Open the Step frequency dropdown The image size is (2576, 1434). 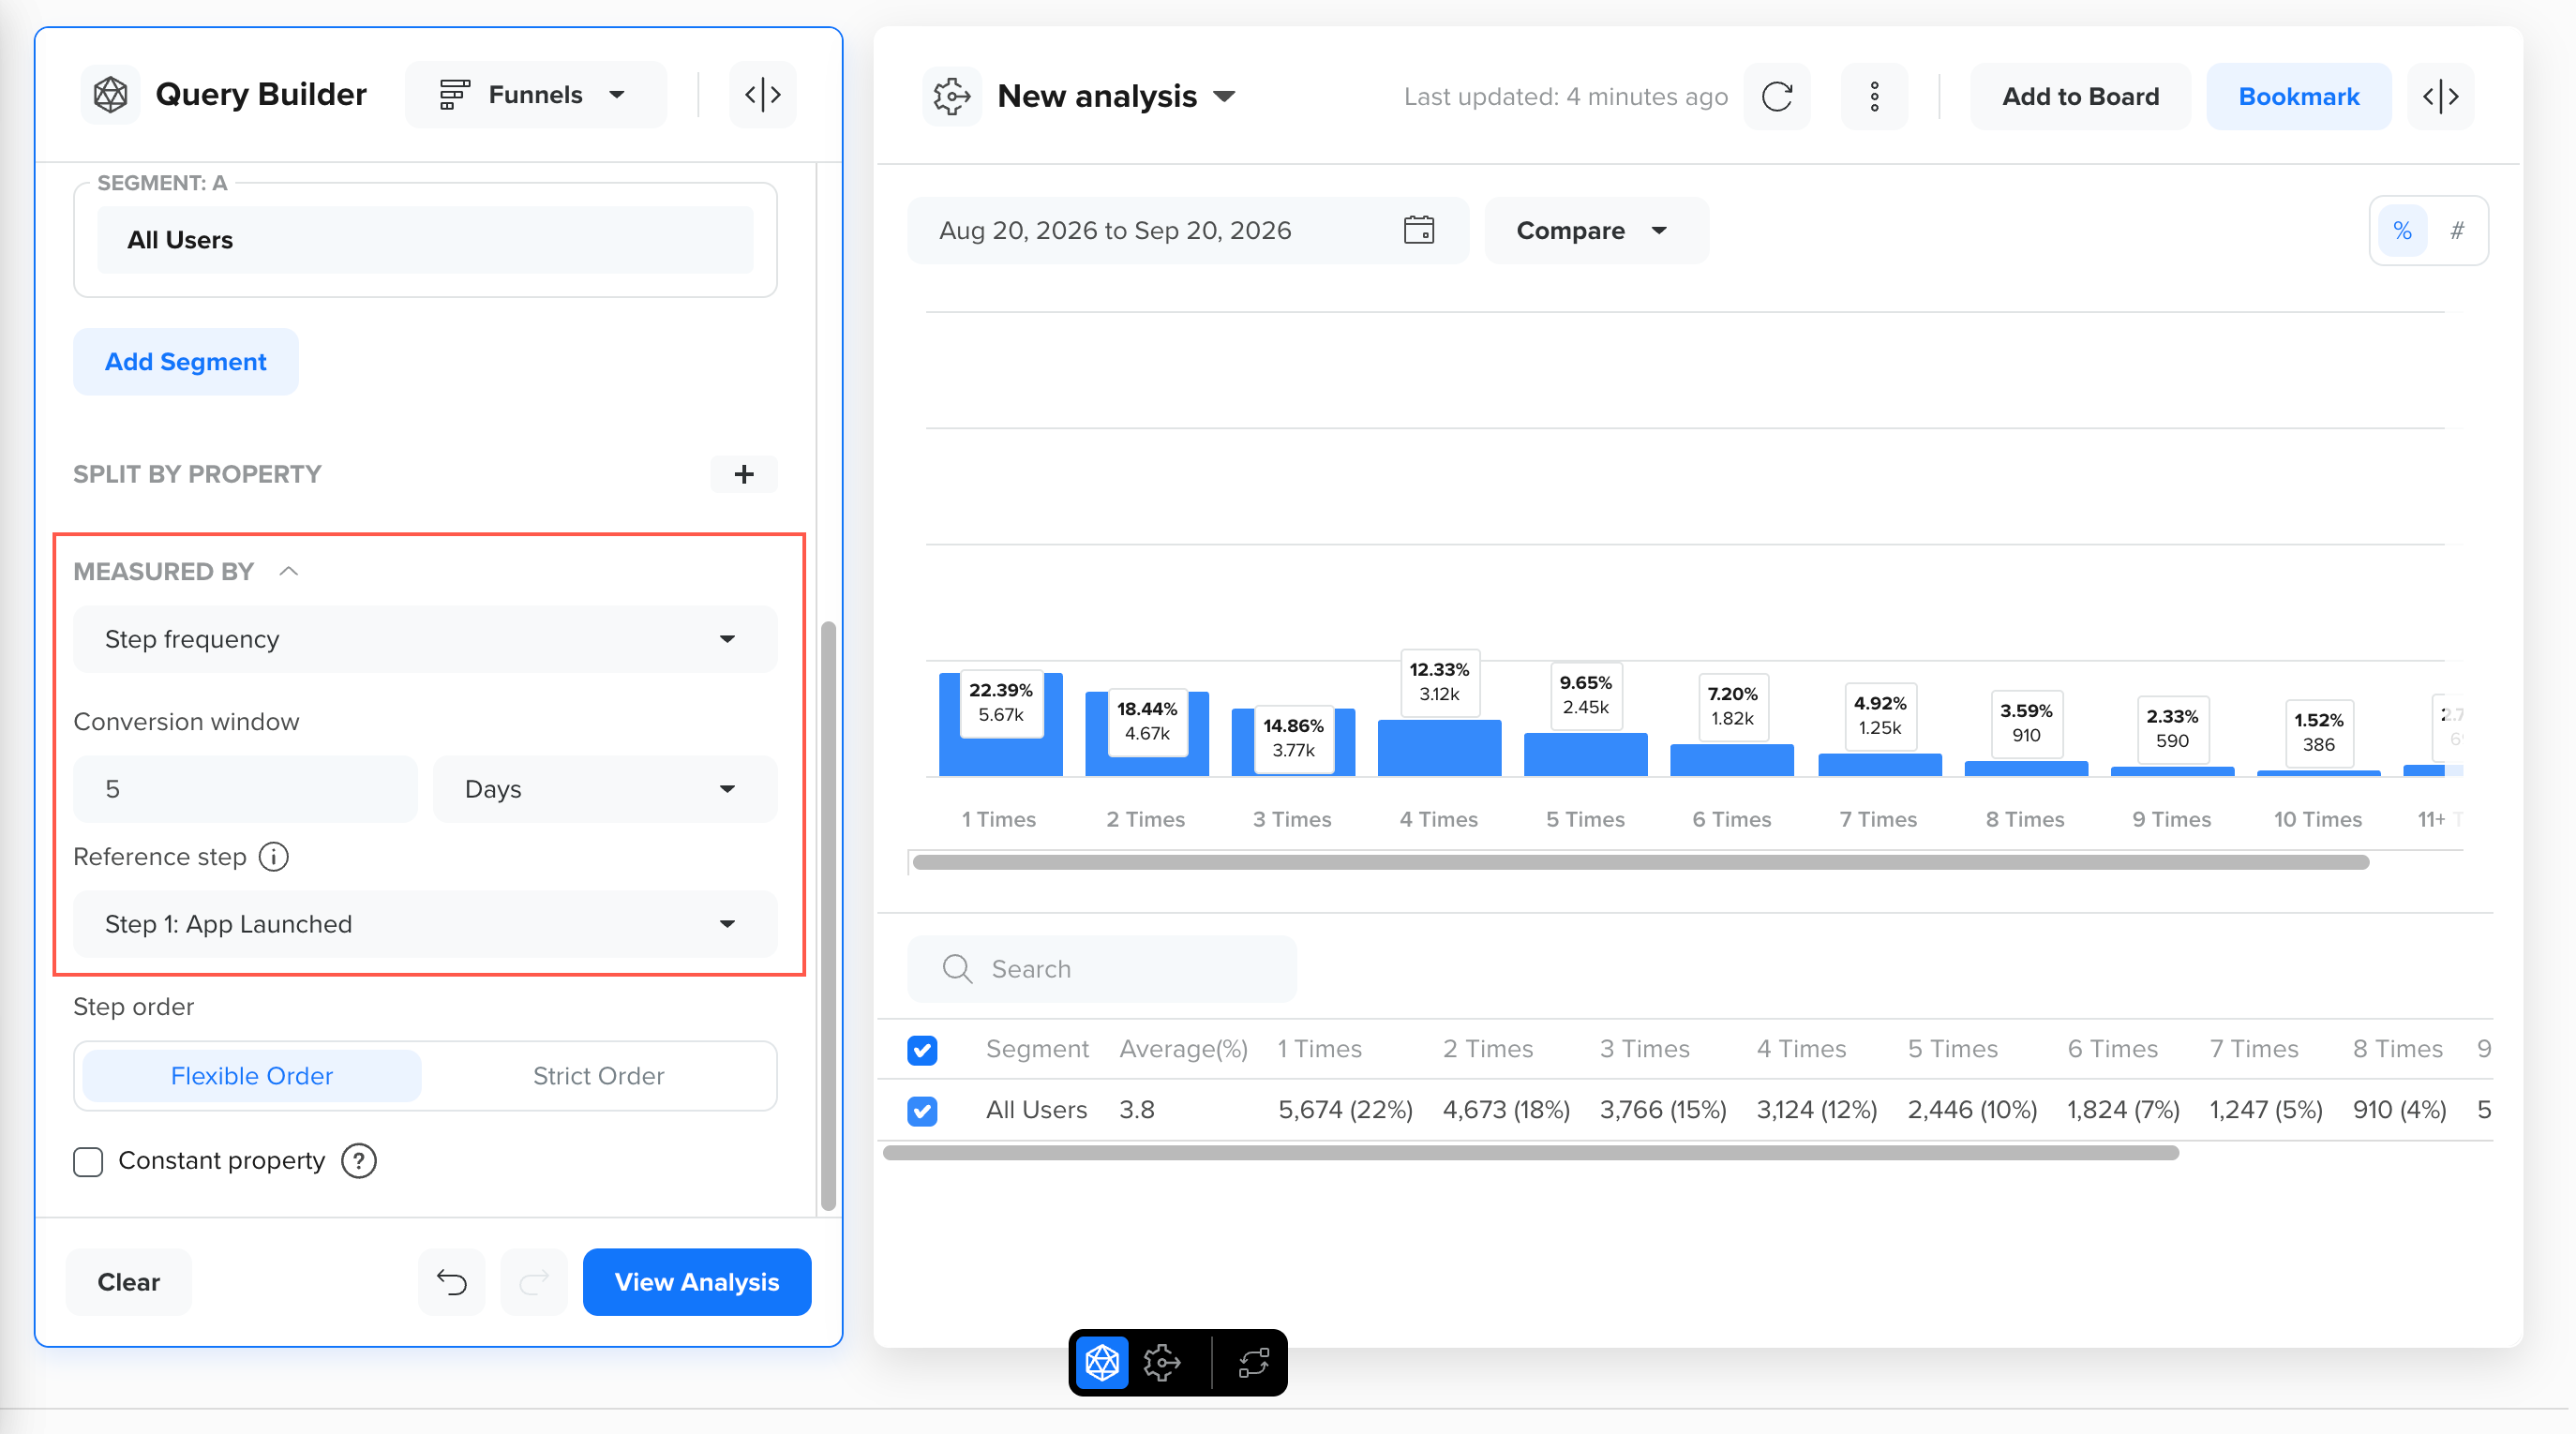(x=425, y=639)
